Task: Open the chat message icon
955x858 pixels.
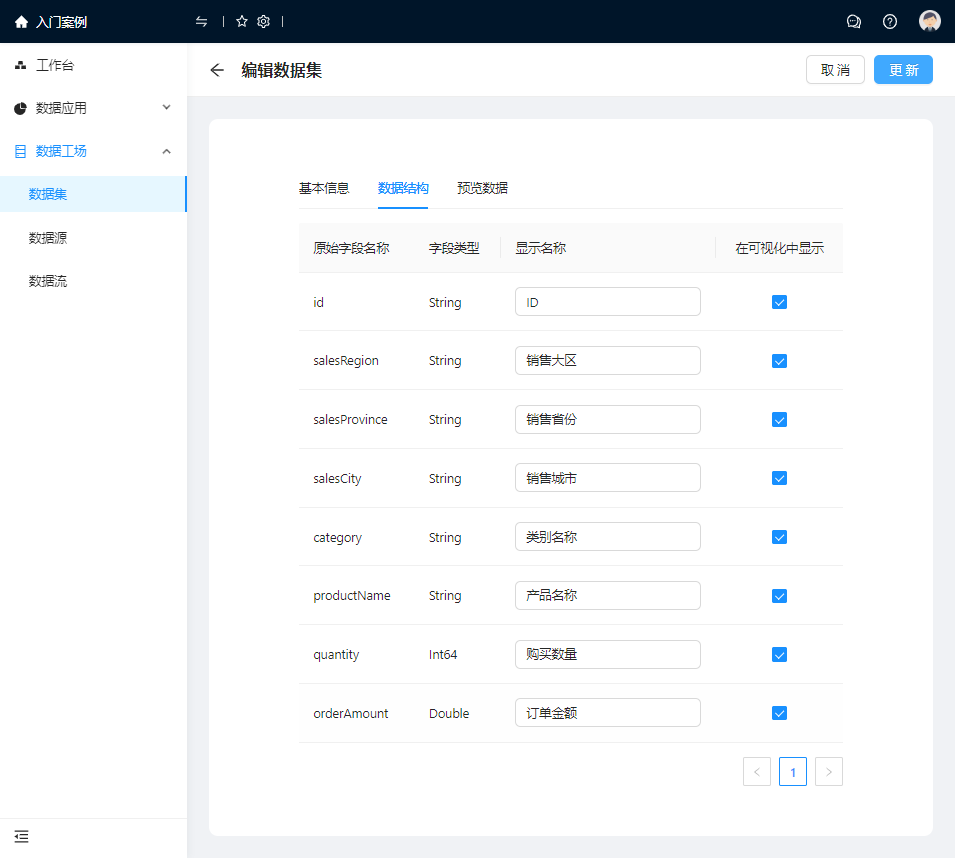Action: click(854, 22)
